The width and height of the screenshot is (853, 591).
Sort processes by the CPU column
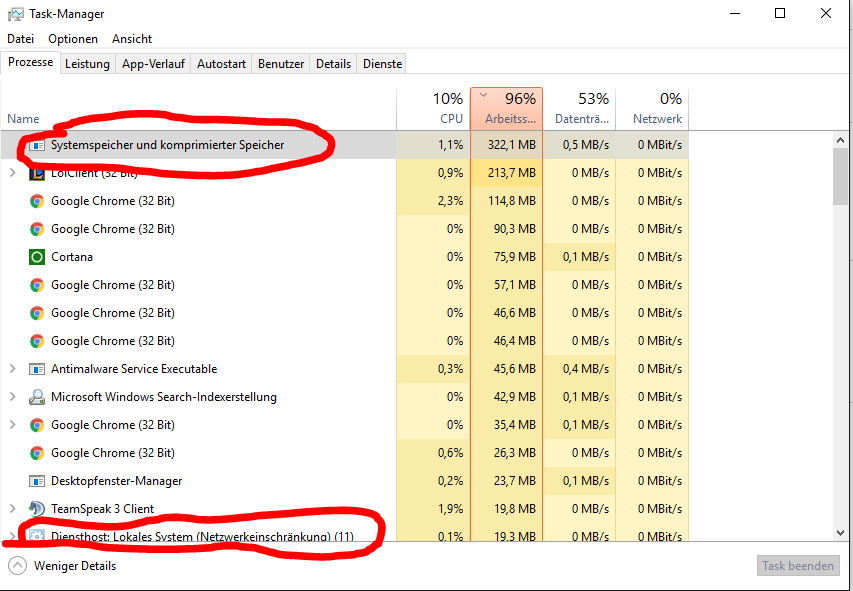pyautogui.click(x=433, y=108)
